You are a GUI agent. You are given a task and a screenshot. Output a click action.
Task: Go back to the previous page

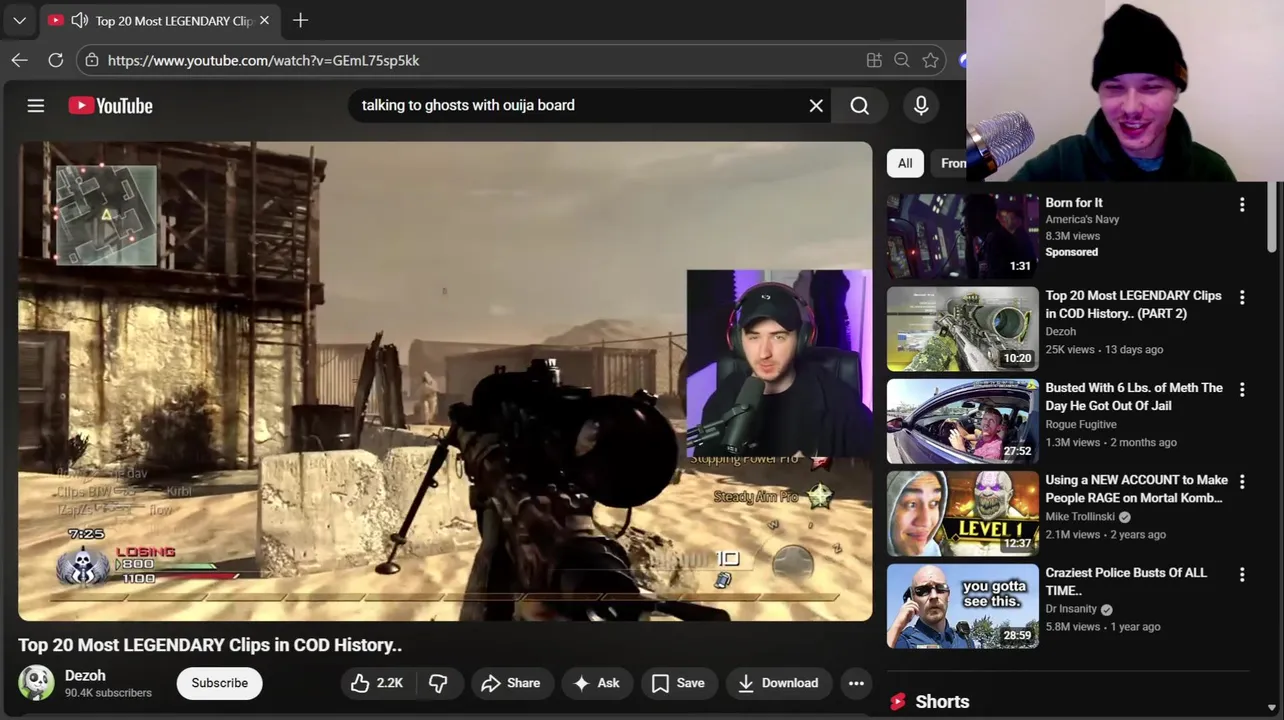19,60
